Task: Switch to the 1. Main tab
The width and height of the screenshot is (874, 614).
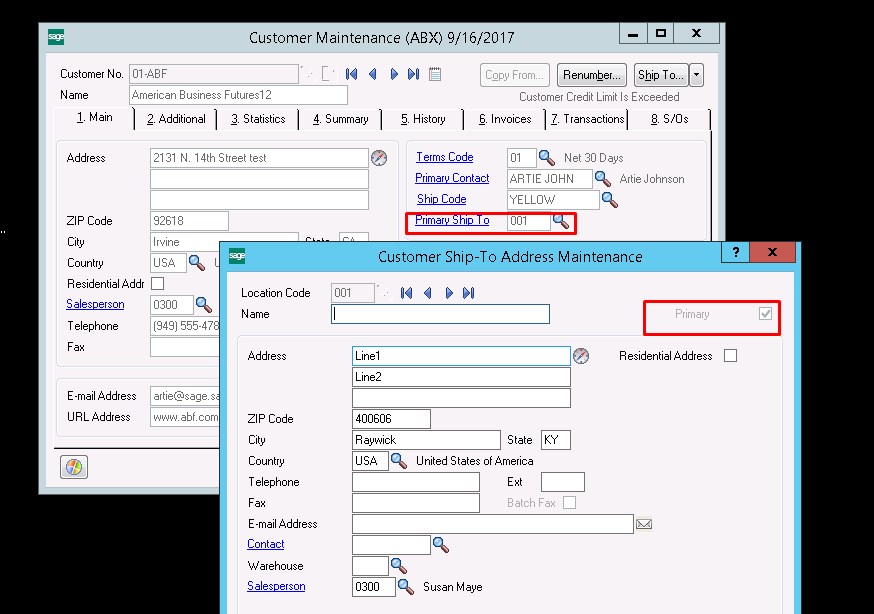Action: pos(95,118)
